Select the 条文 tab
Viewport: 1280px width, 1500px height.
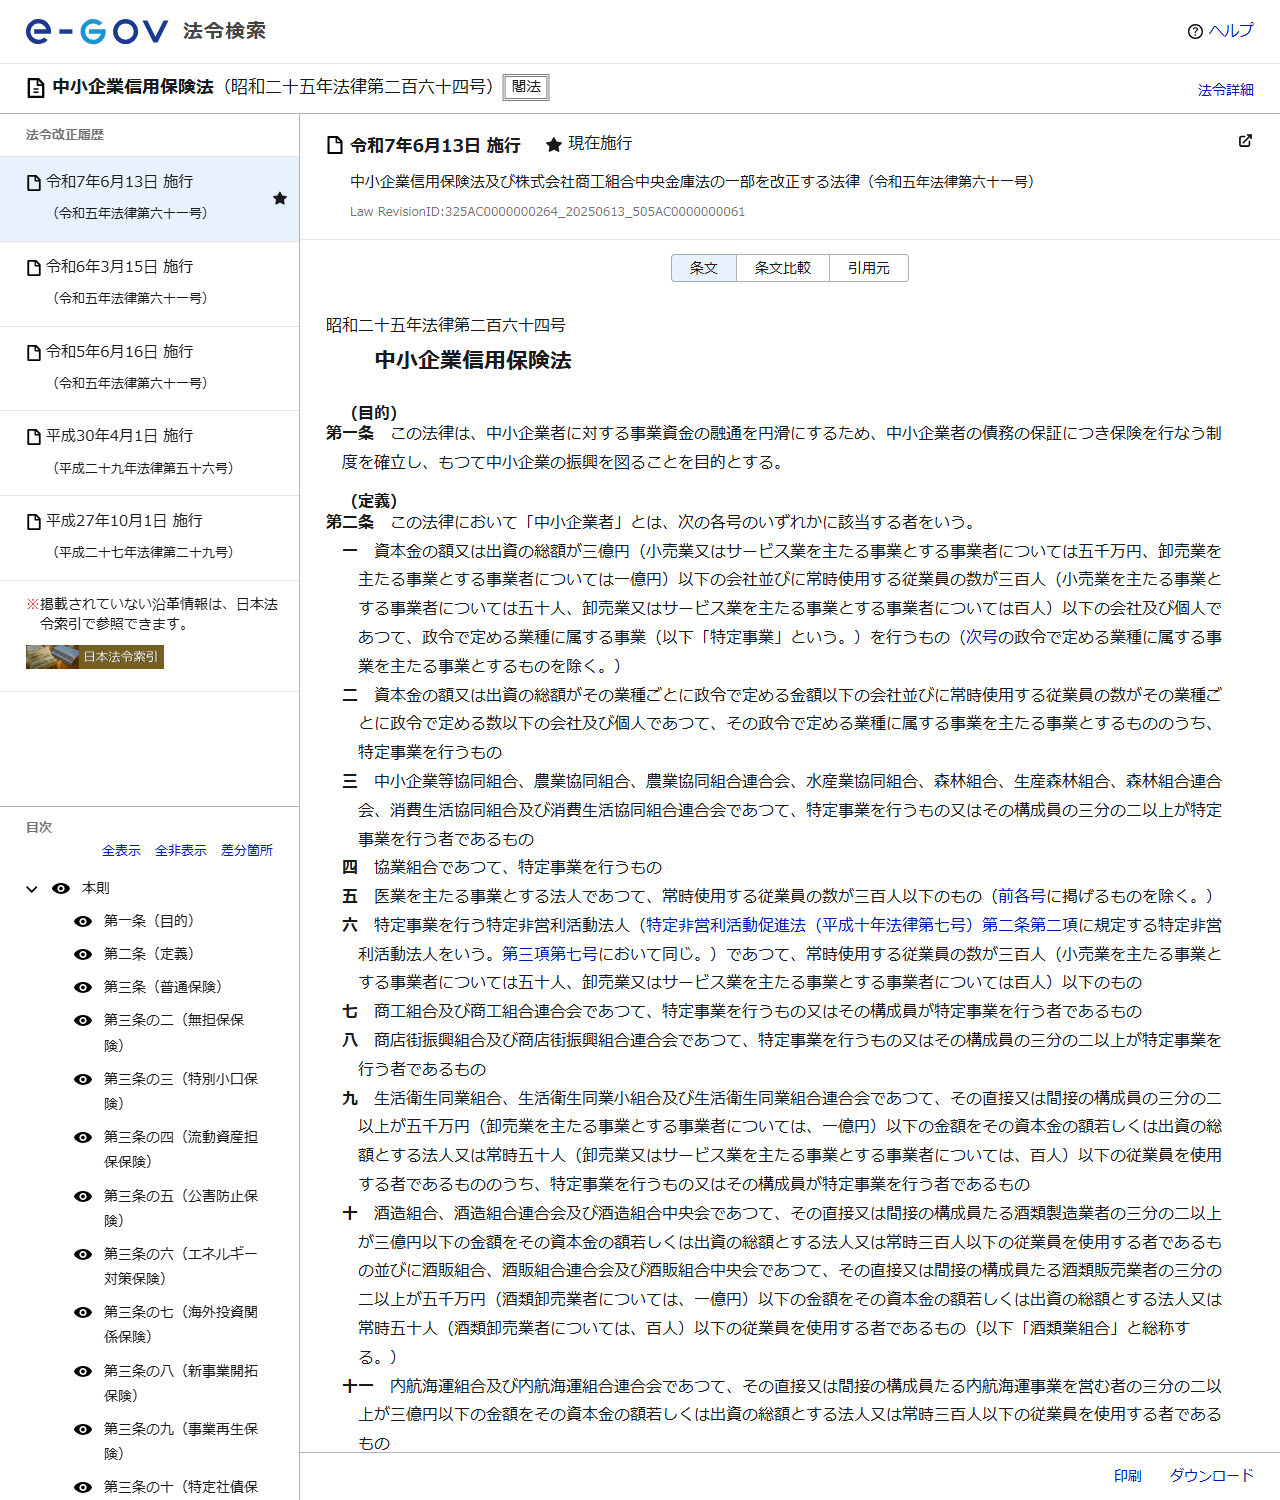coord(704,268)
